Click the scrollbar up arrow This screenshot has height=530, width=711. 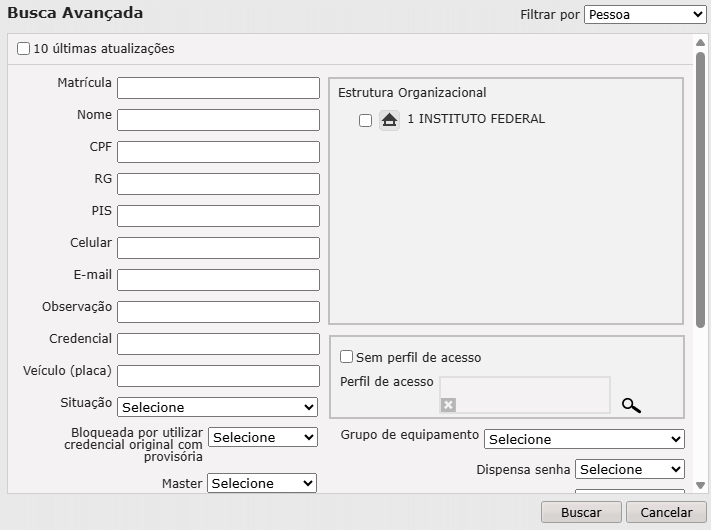tap(700, 42)
